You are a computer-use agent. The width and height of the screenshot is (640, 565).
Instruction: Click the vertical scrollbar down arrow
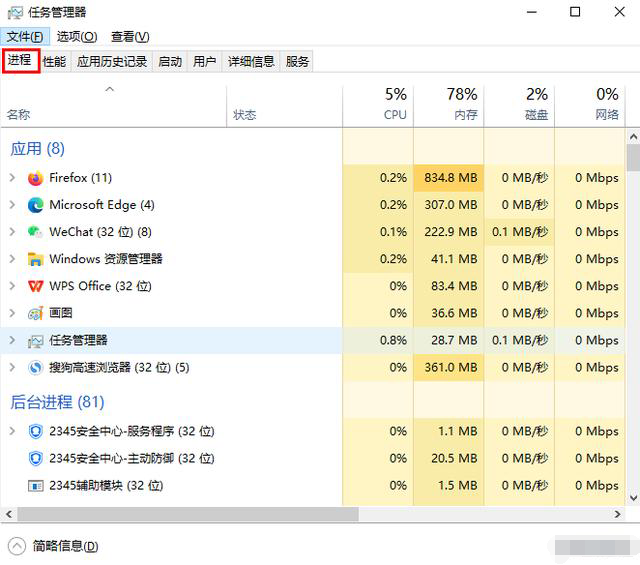(x=633, y=497)
